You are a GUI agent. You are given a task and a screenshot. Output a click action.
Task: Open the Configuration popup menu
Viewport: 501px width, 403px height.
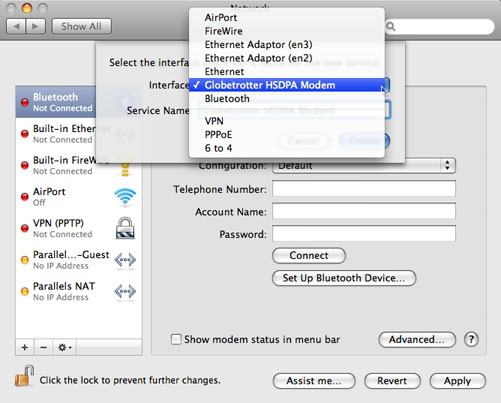[364, 165]
